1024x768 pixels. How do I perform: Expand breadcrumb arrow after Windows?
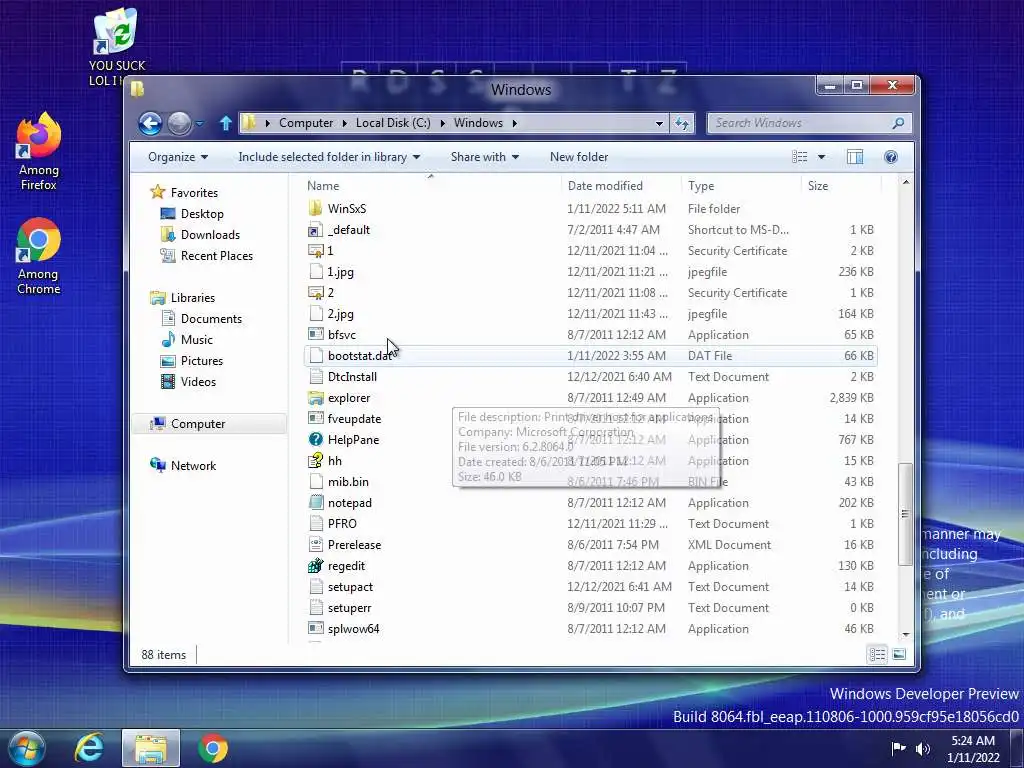(515, 123)
